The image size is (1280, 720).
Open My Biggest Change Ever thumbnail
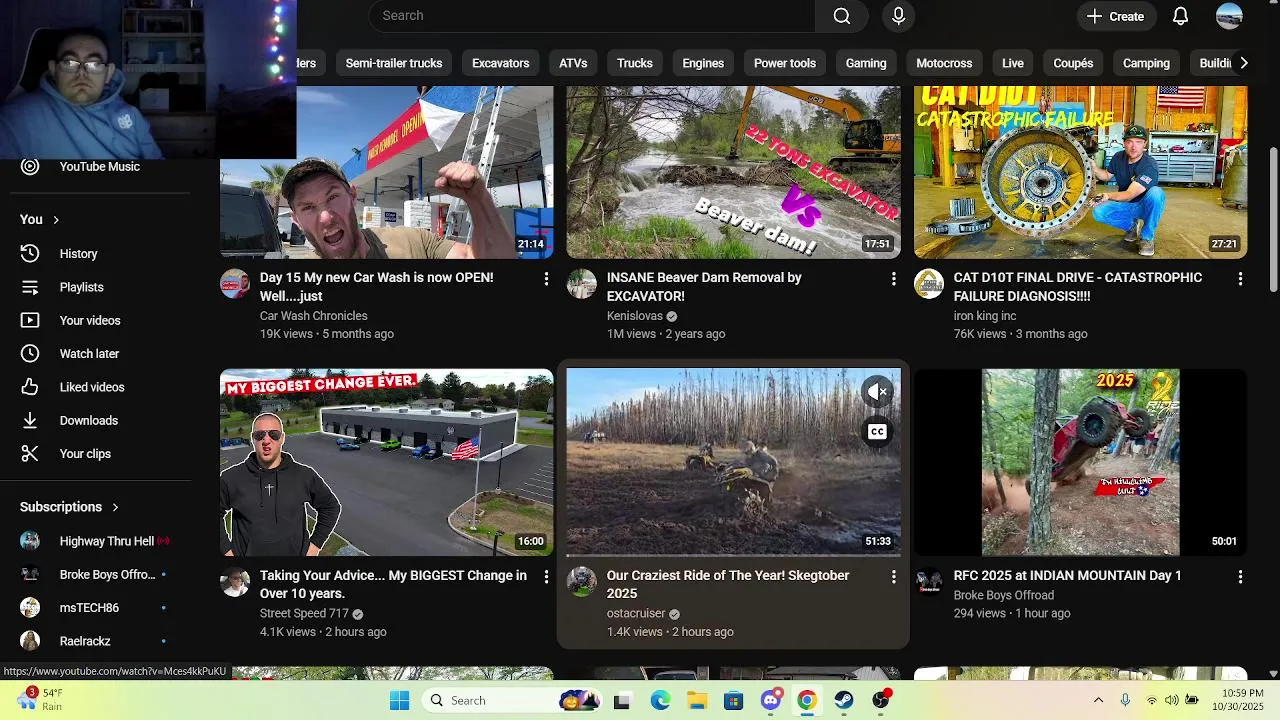point(386,462)
